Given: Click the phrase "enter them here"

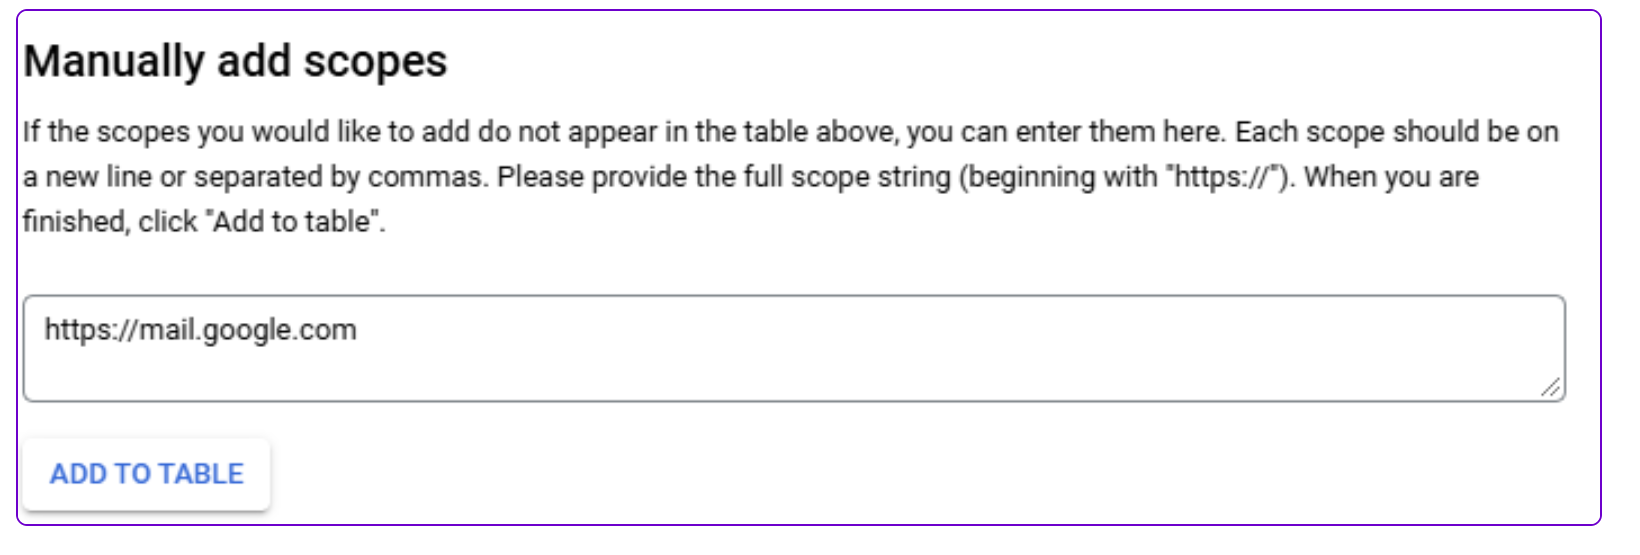Looking at the screenshot, I should point(1119,132).
